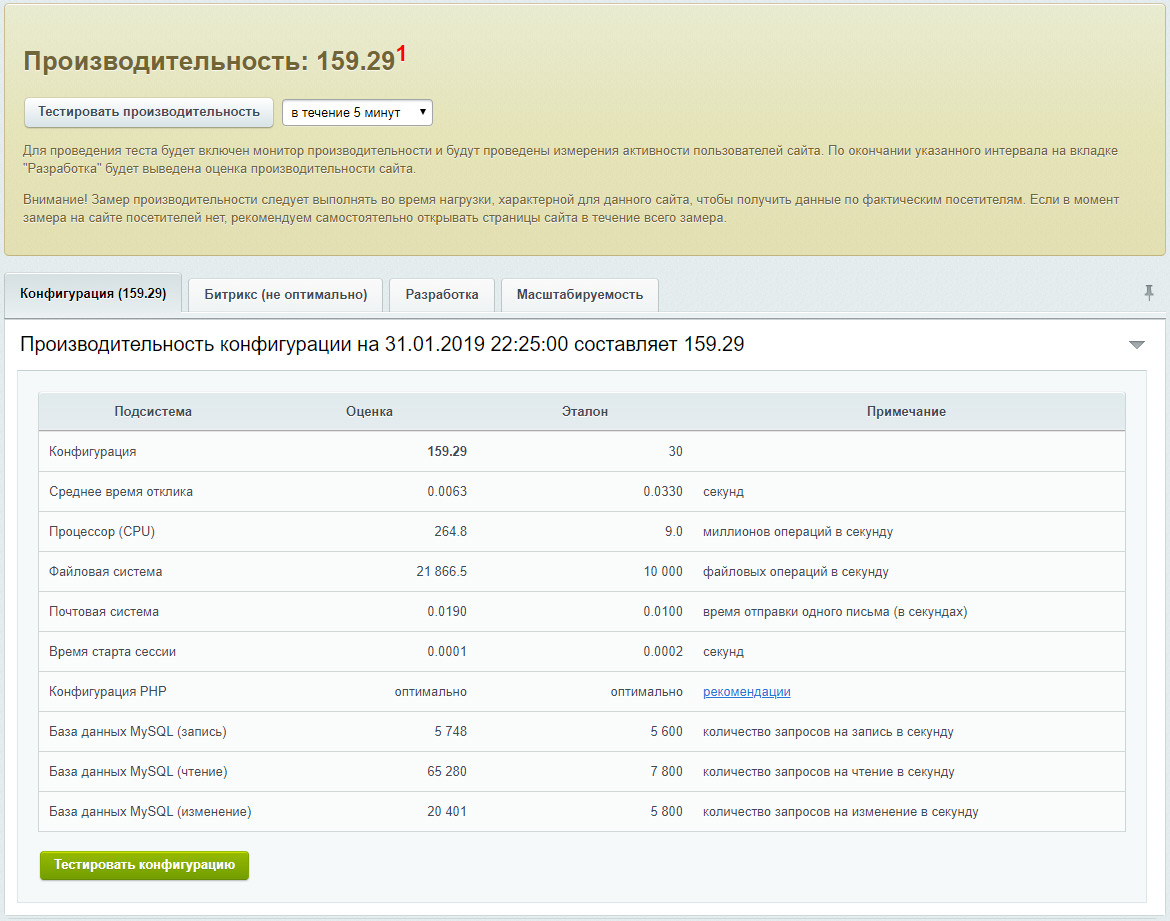Open the Масштабируемость tab
The height and width of the screenshot is (921, 1170).
[x=580, y=295]
